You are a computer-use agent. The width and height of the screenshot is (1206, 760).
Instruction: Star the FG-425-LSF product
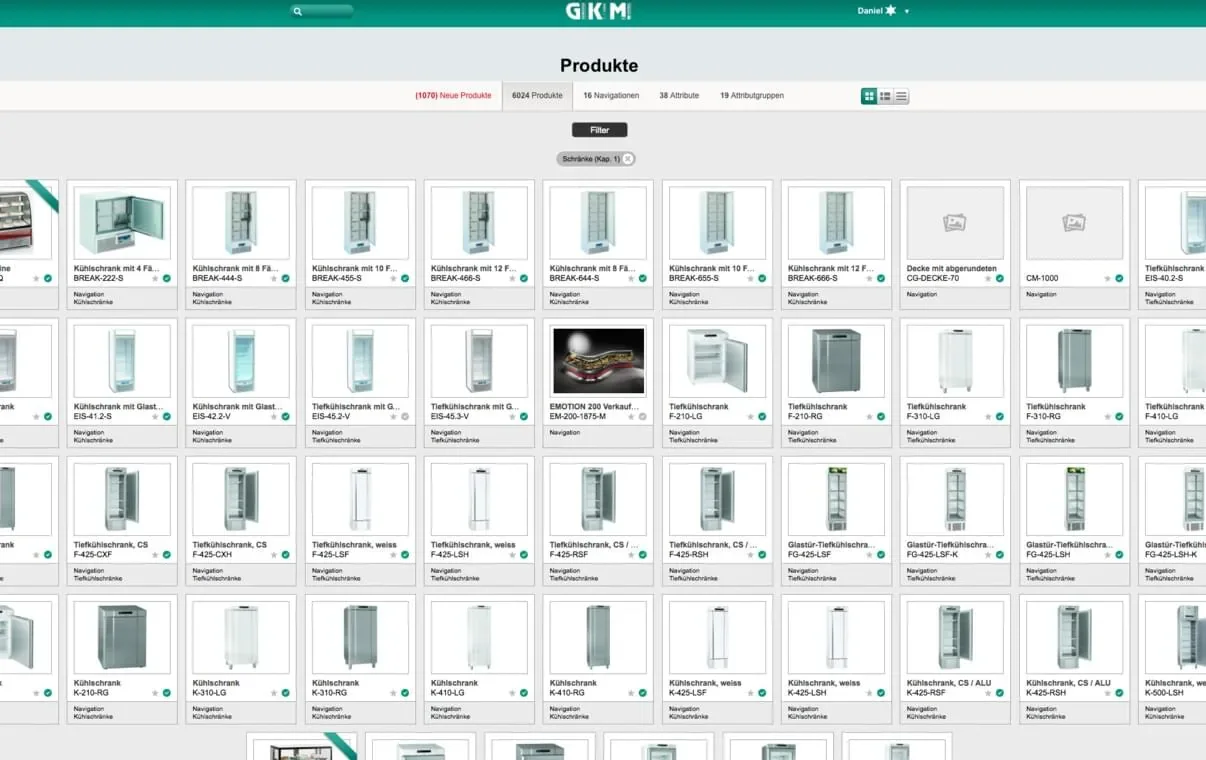point(870,554)
